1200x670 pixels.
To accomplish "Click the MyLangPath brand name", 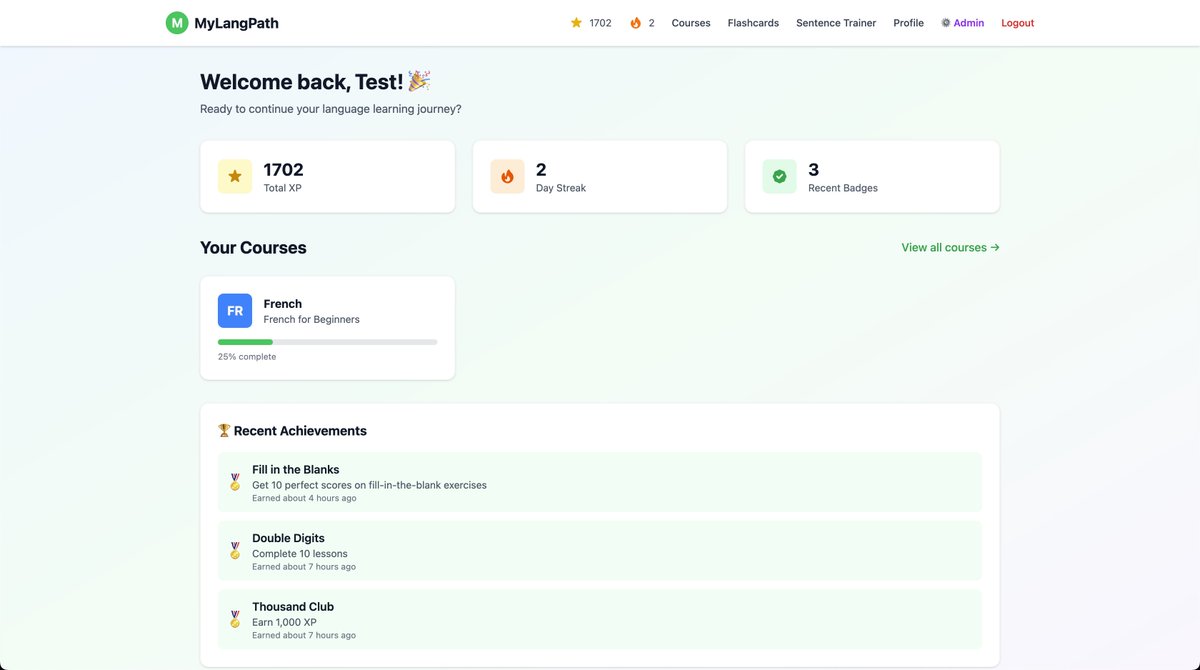I will coord(237,23).
